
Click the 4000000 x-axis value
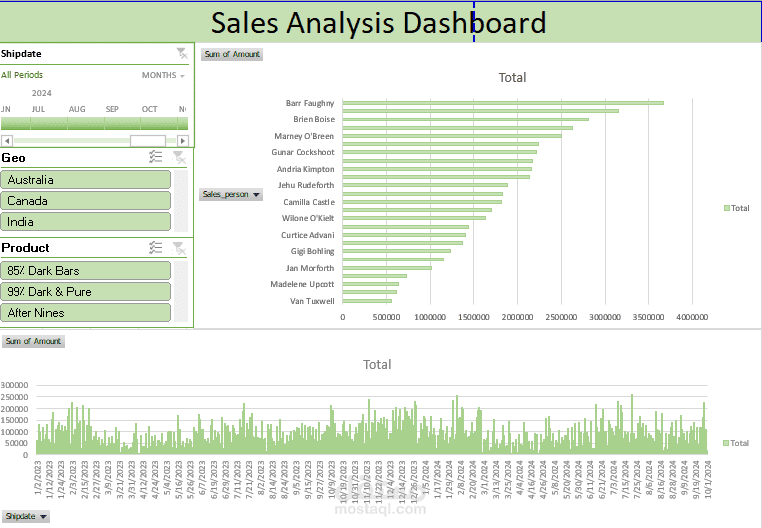pyautogui.click(x=692, y=317)
